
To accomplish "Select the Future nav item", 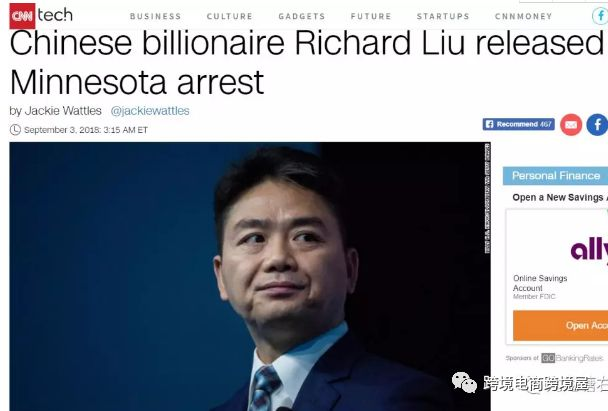I will click(x=371, y=16).
